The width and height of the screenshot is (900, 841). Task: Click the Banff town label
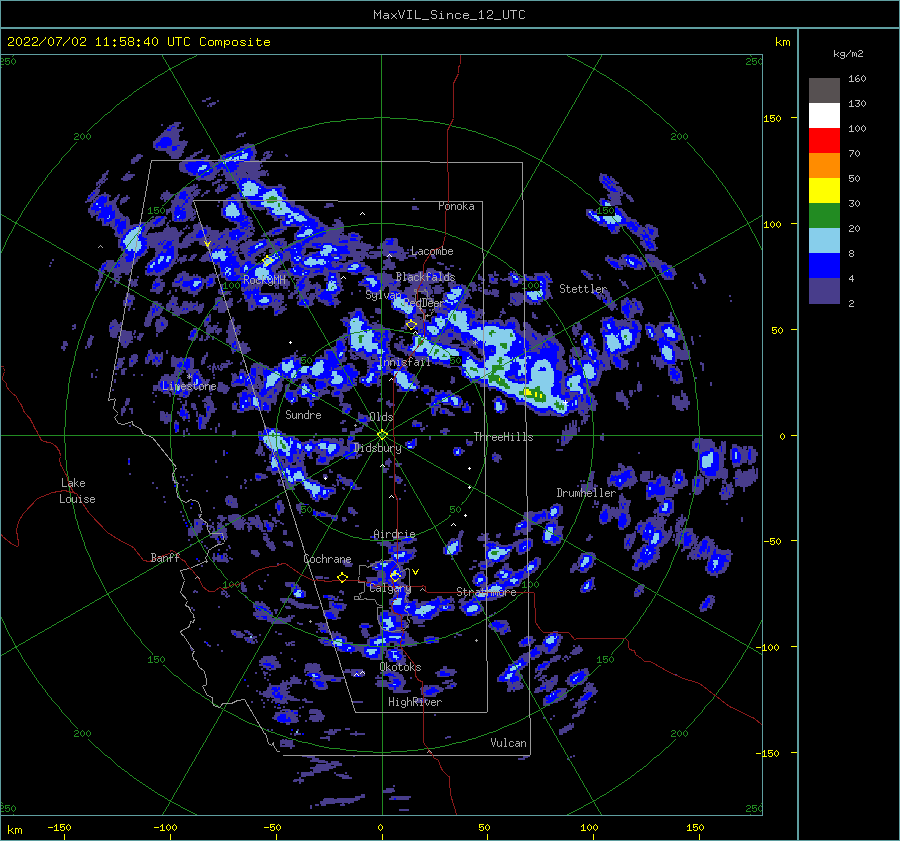[x=165, y=557]
